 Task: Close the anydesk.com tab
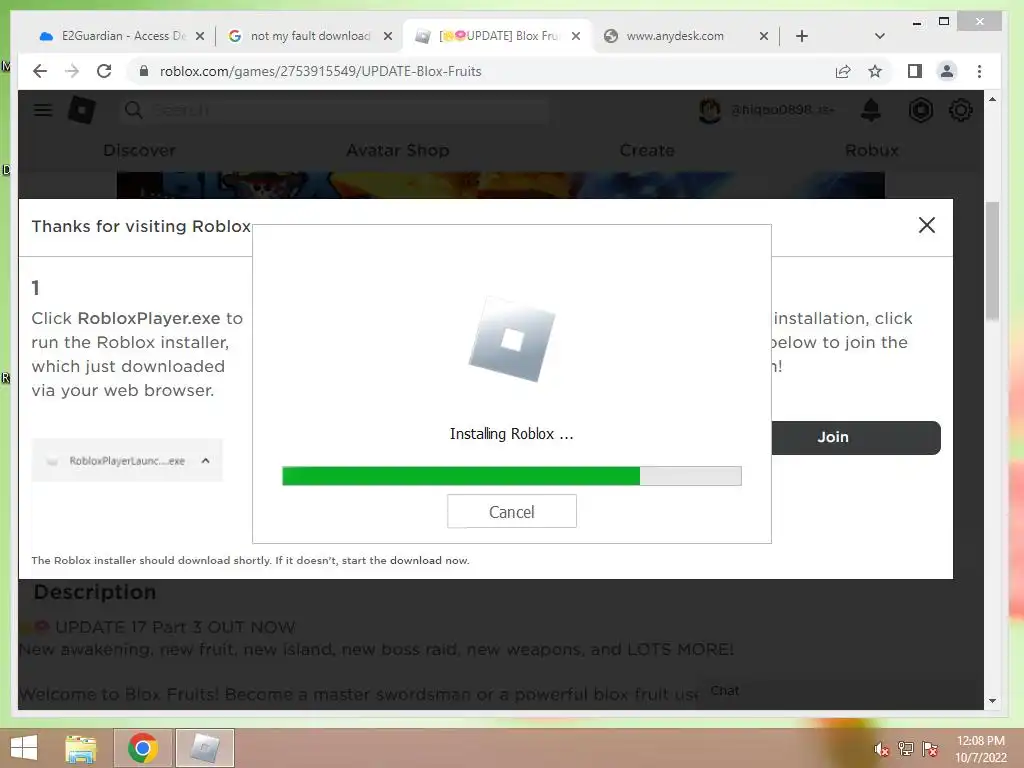point(763,36)
